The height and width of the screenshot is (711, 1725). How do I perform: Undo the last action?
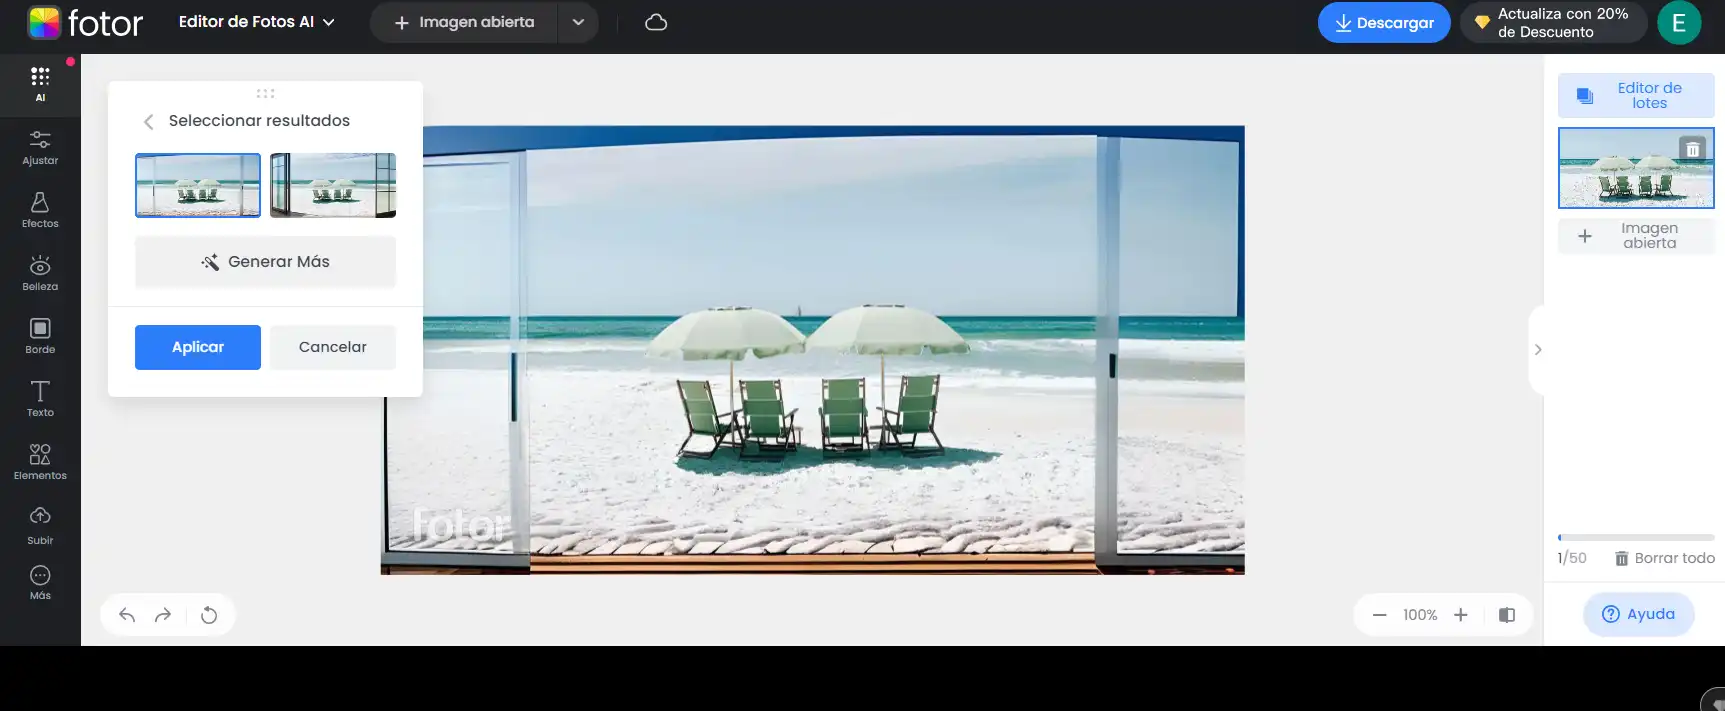[127, 615]
